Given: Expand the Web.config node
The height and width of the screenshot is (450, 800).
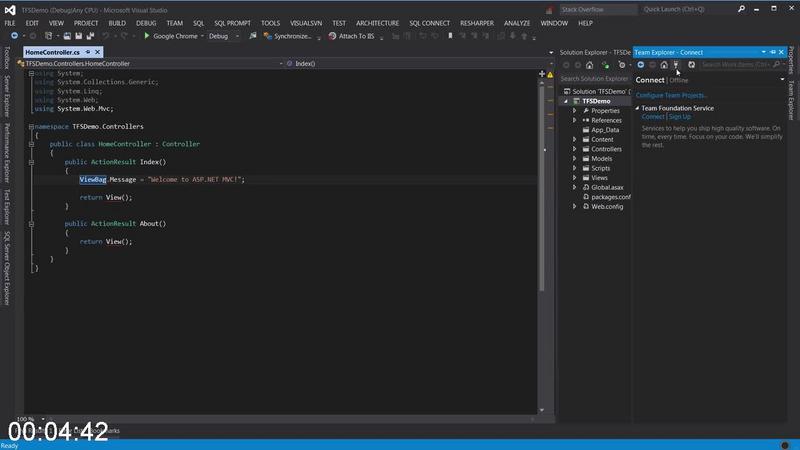Looking at the screenshot, I should click(574, 207).
